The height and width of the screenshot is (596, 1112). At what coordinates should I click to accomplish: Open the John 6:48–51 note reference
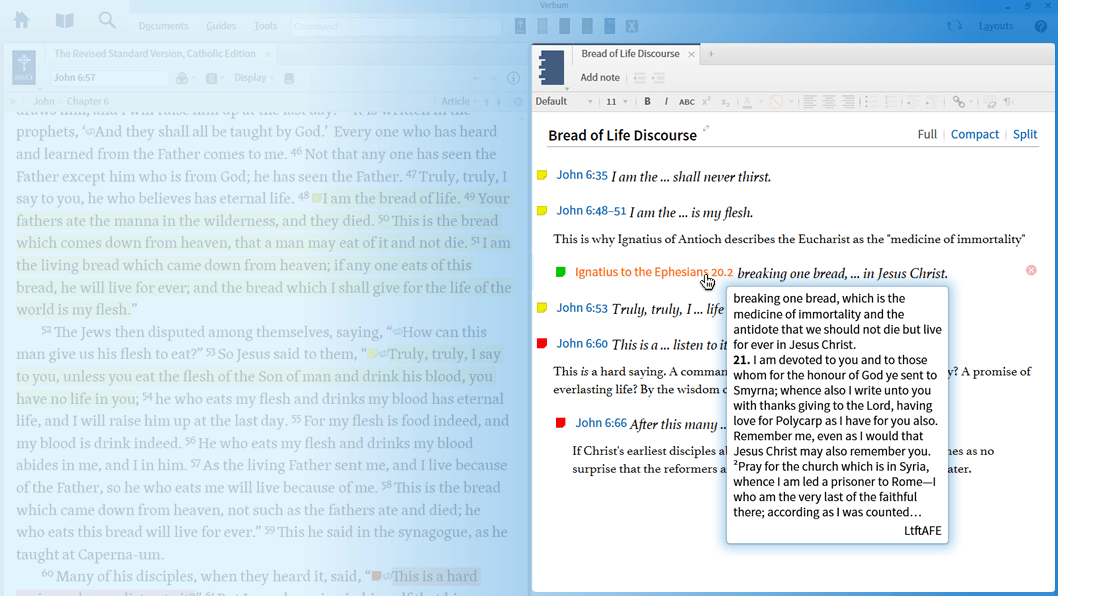[591, 211]
